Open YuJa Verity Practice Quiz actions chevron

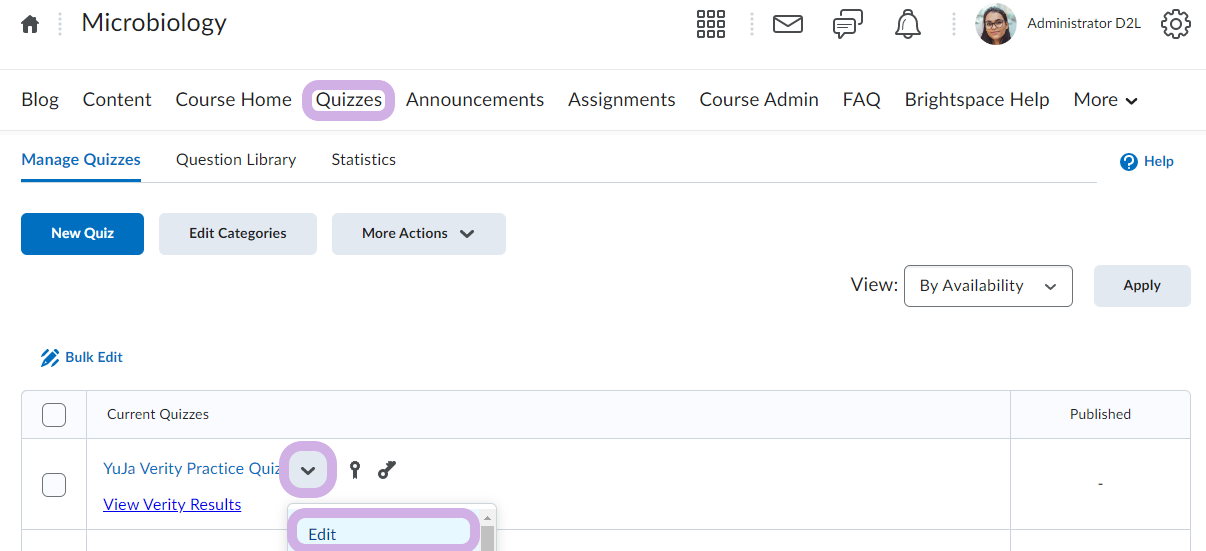[308, 470]
